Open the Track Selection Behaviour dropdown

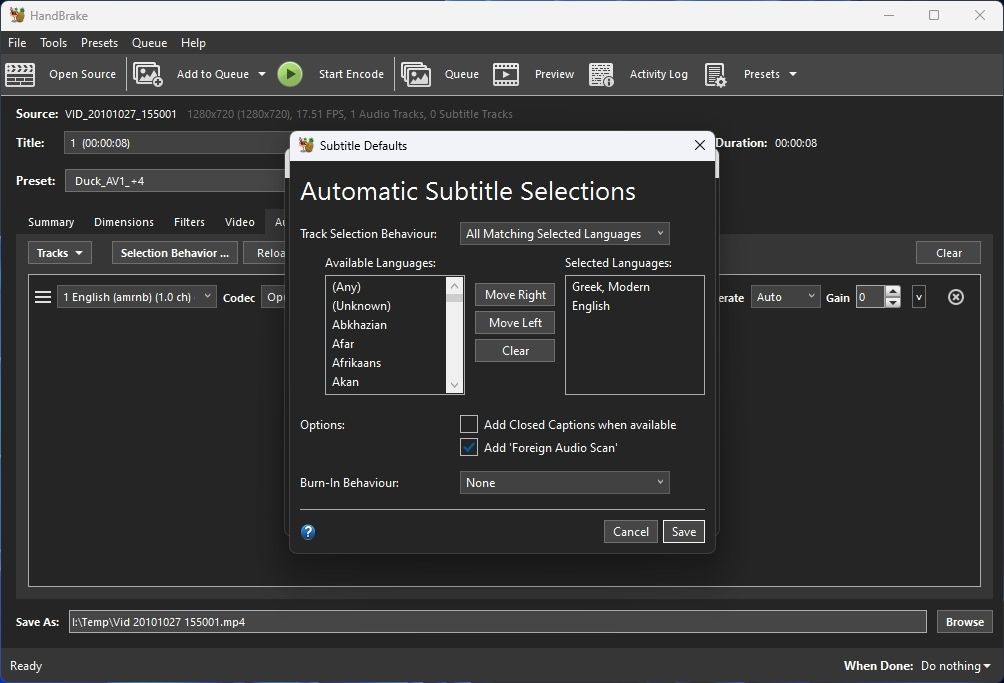pyautogui.click(x=564, y=233)
